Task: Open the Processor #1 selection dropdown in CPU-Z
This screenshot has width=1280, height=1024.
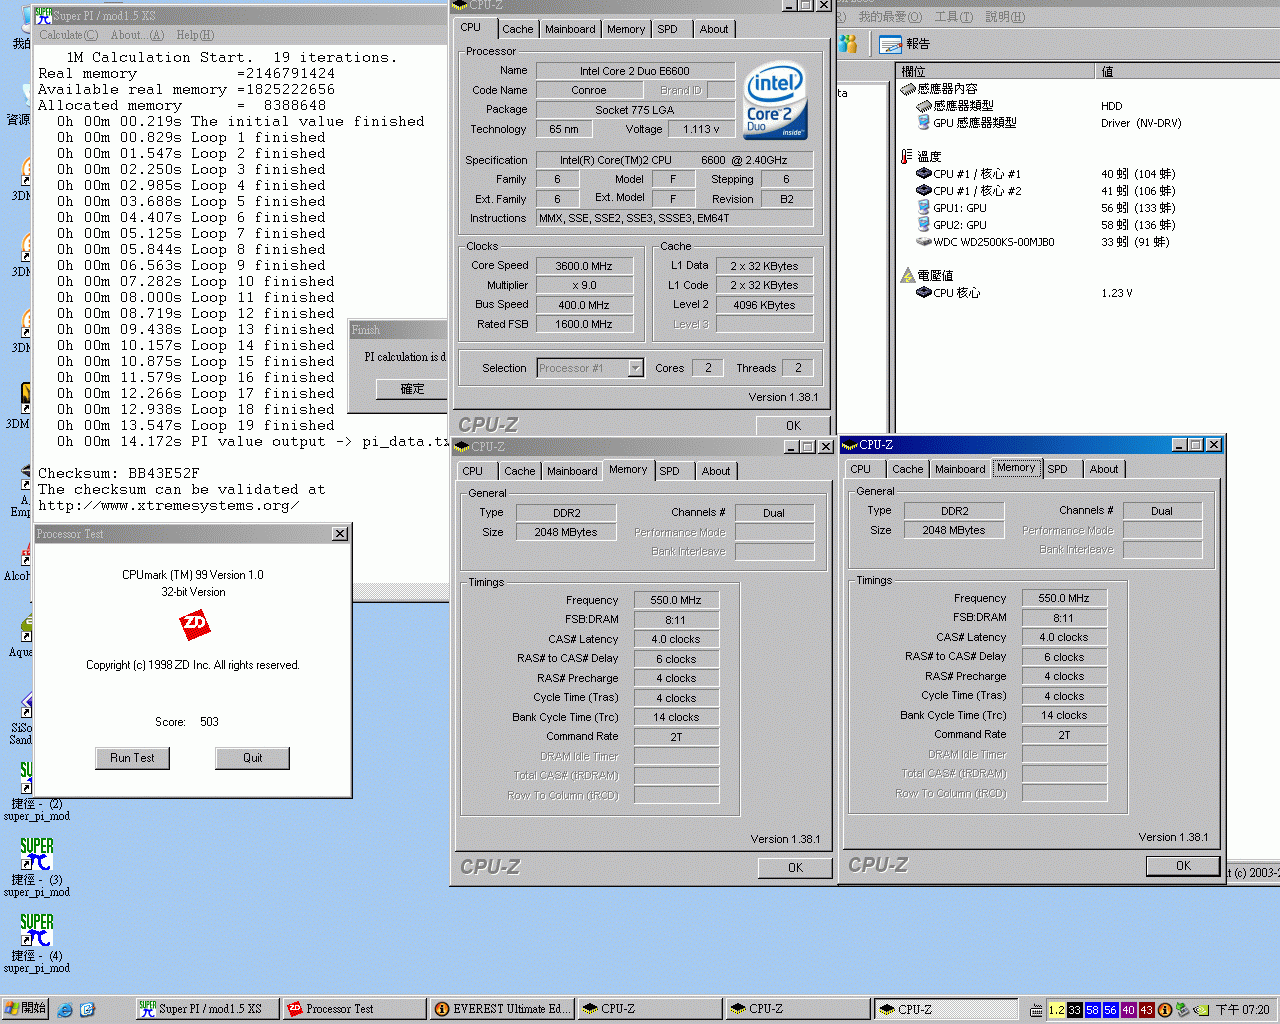Action: point(636,368)
